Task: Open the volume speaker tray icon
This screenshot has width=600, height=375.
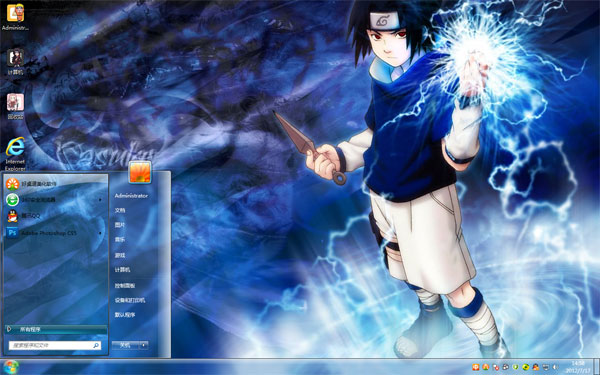Action: coord(555,367)
